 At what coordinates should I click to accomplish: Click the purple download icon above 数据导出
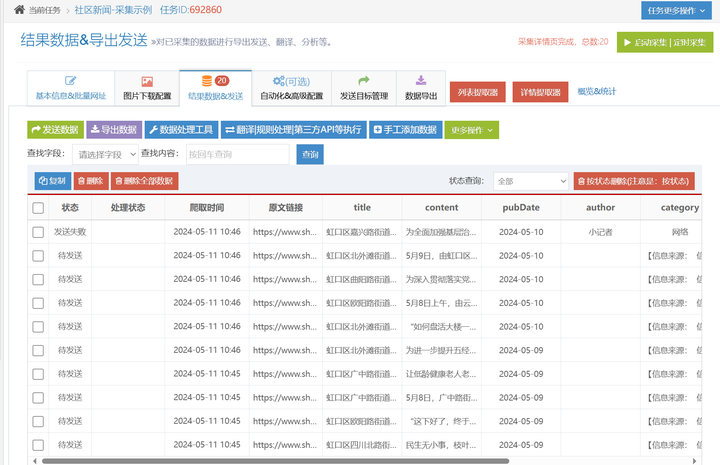(421, 81)
